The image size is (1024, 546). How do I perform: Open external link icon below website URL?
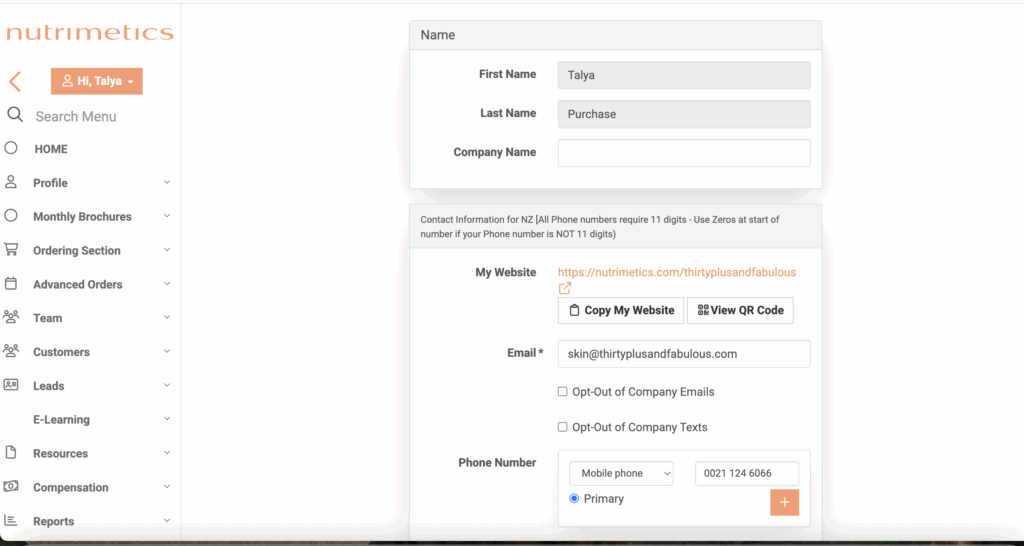[x=565, y=288]
